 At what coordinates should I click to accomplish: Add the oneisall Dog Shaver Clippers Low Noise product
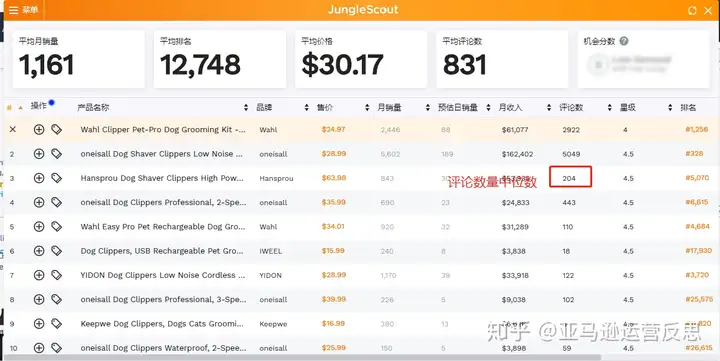[39, 154]
